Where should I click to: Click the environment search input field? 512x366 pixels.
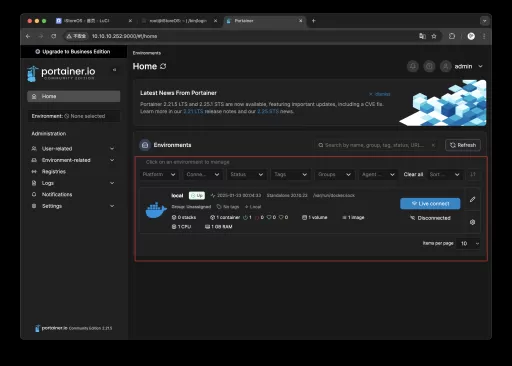tap(376, 145)
